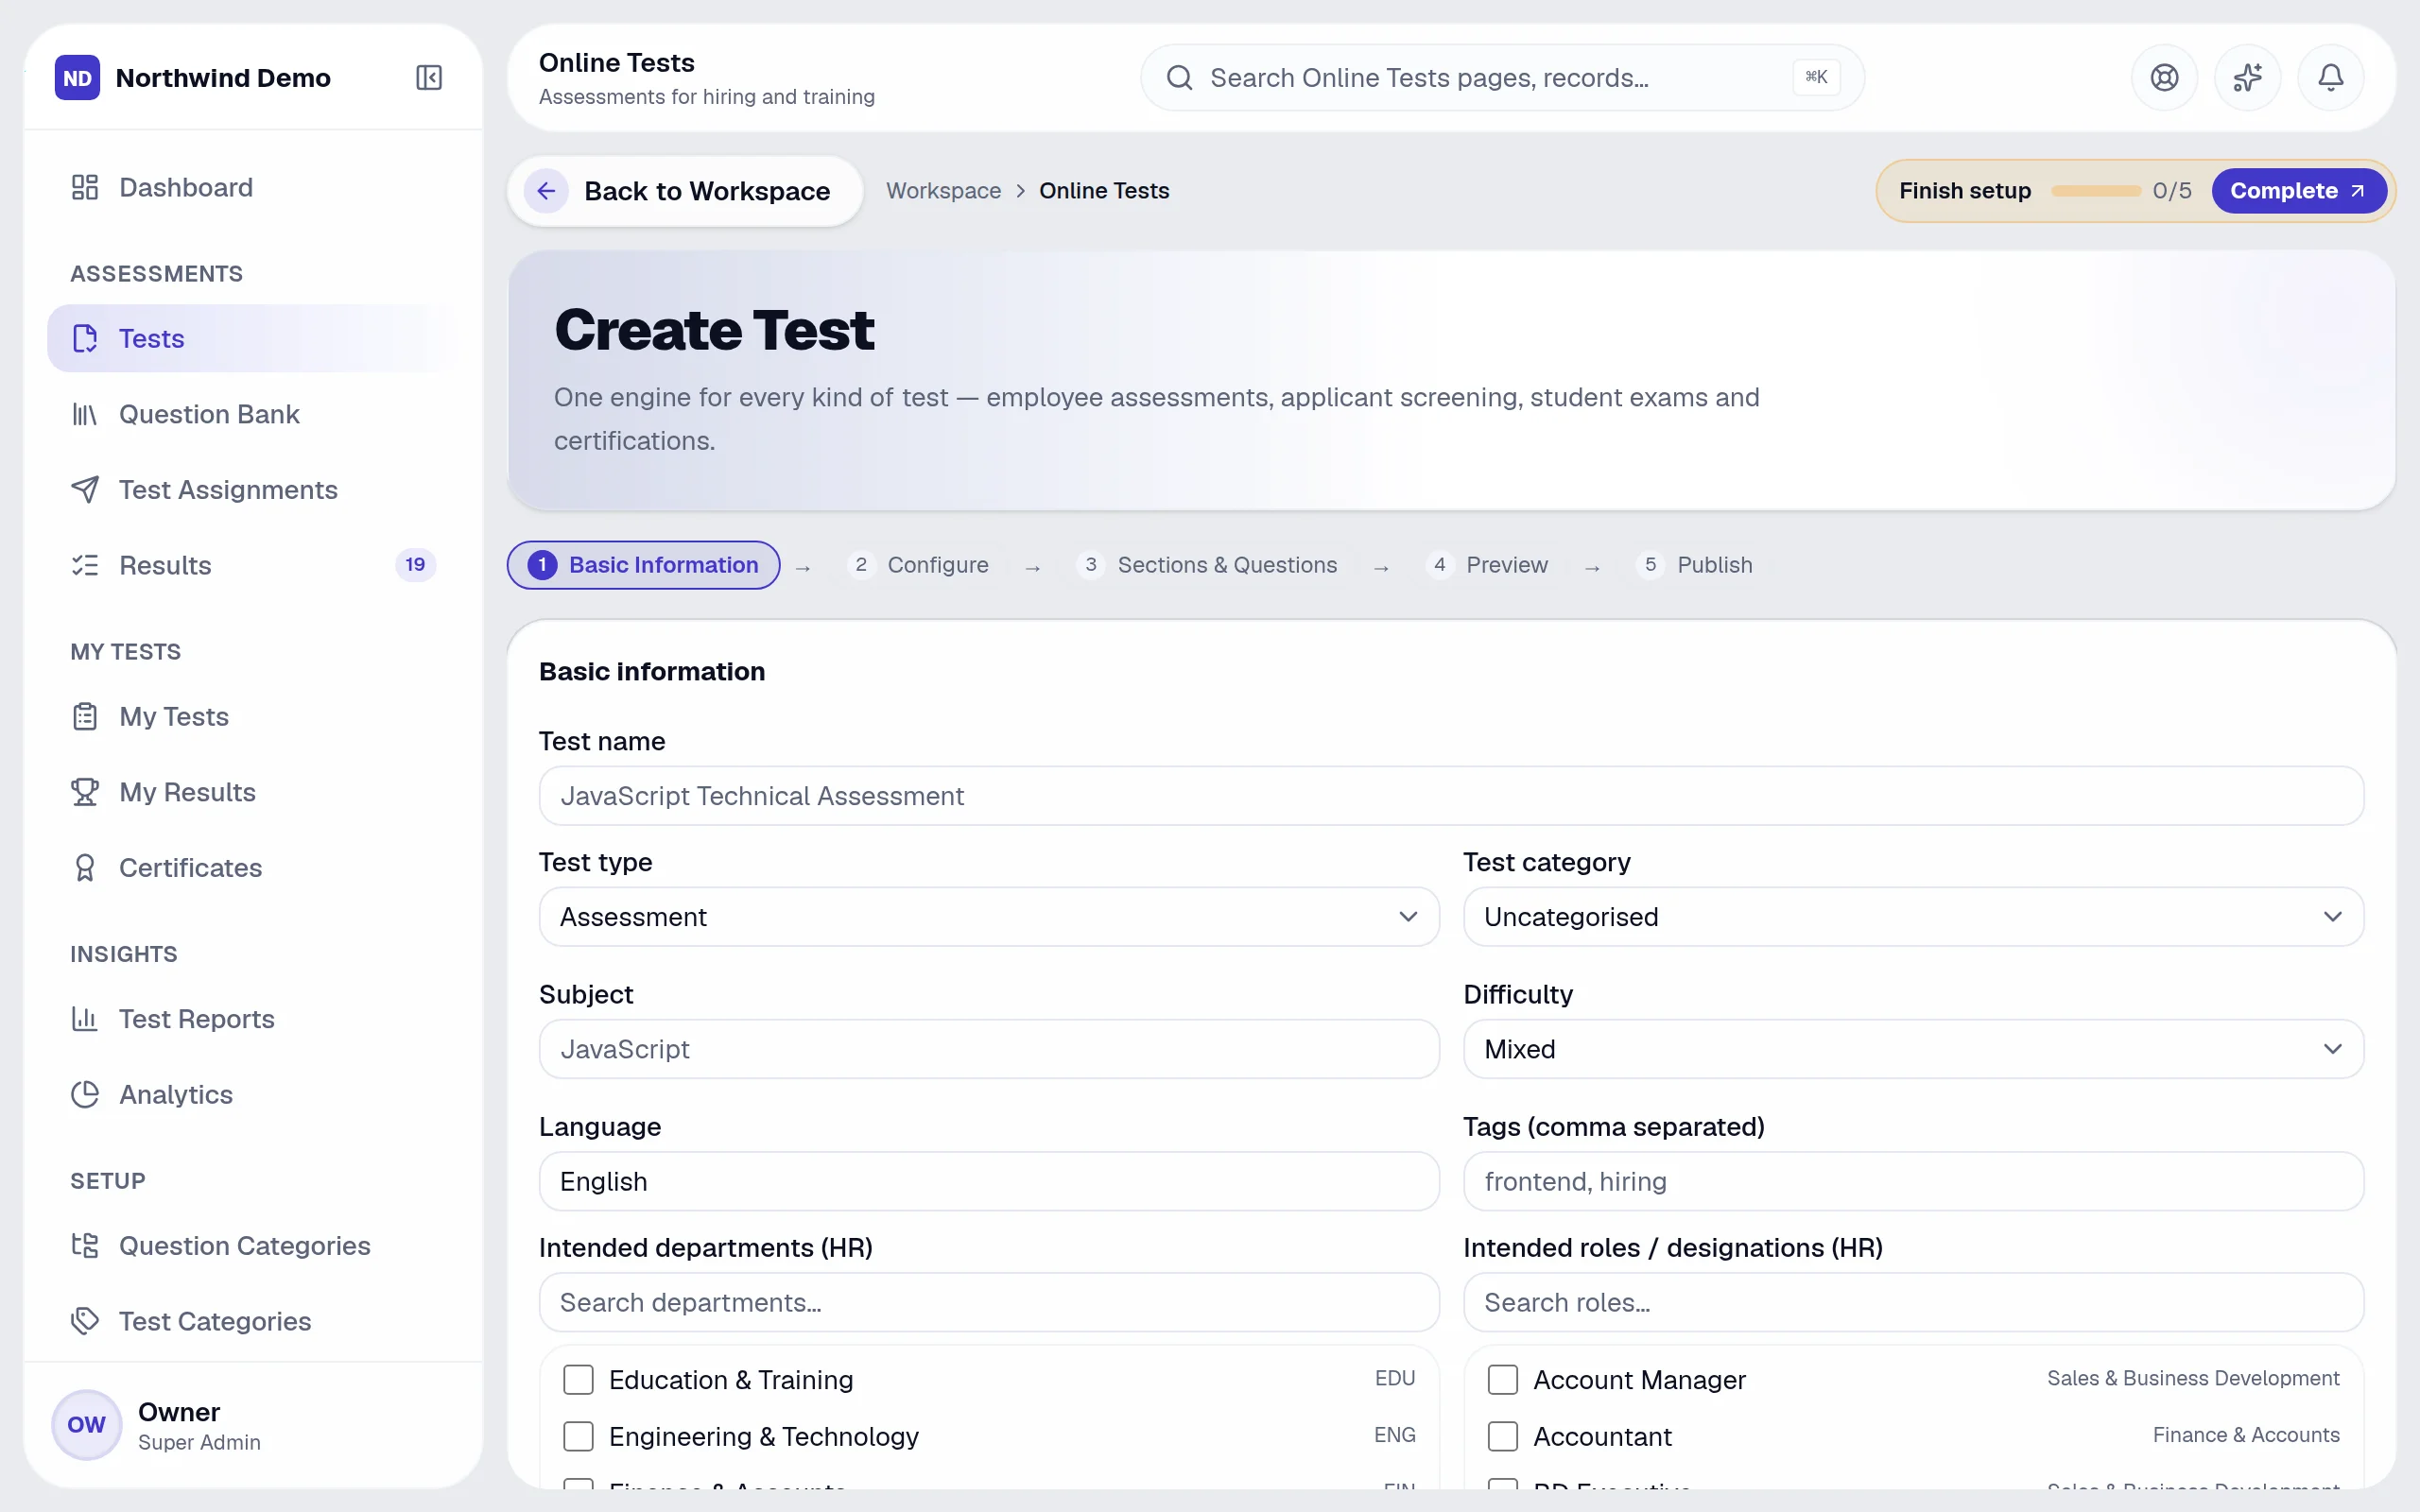Go to the Publish step
The height and width of the screenshot is (1512, 2420).
1695,565
